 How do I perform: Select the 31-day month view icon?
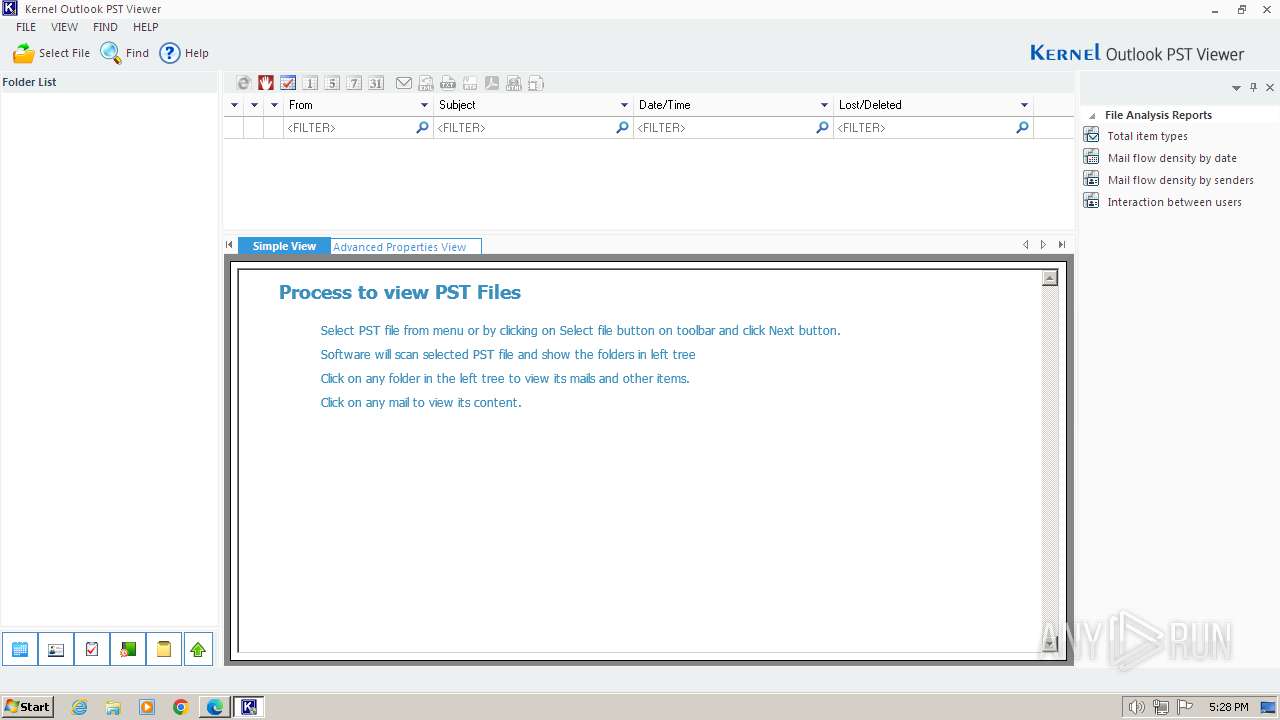click(x=376, y=83)
